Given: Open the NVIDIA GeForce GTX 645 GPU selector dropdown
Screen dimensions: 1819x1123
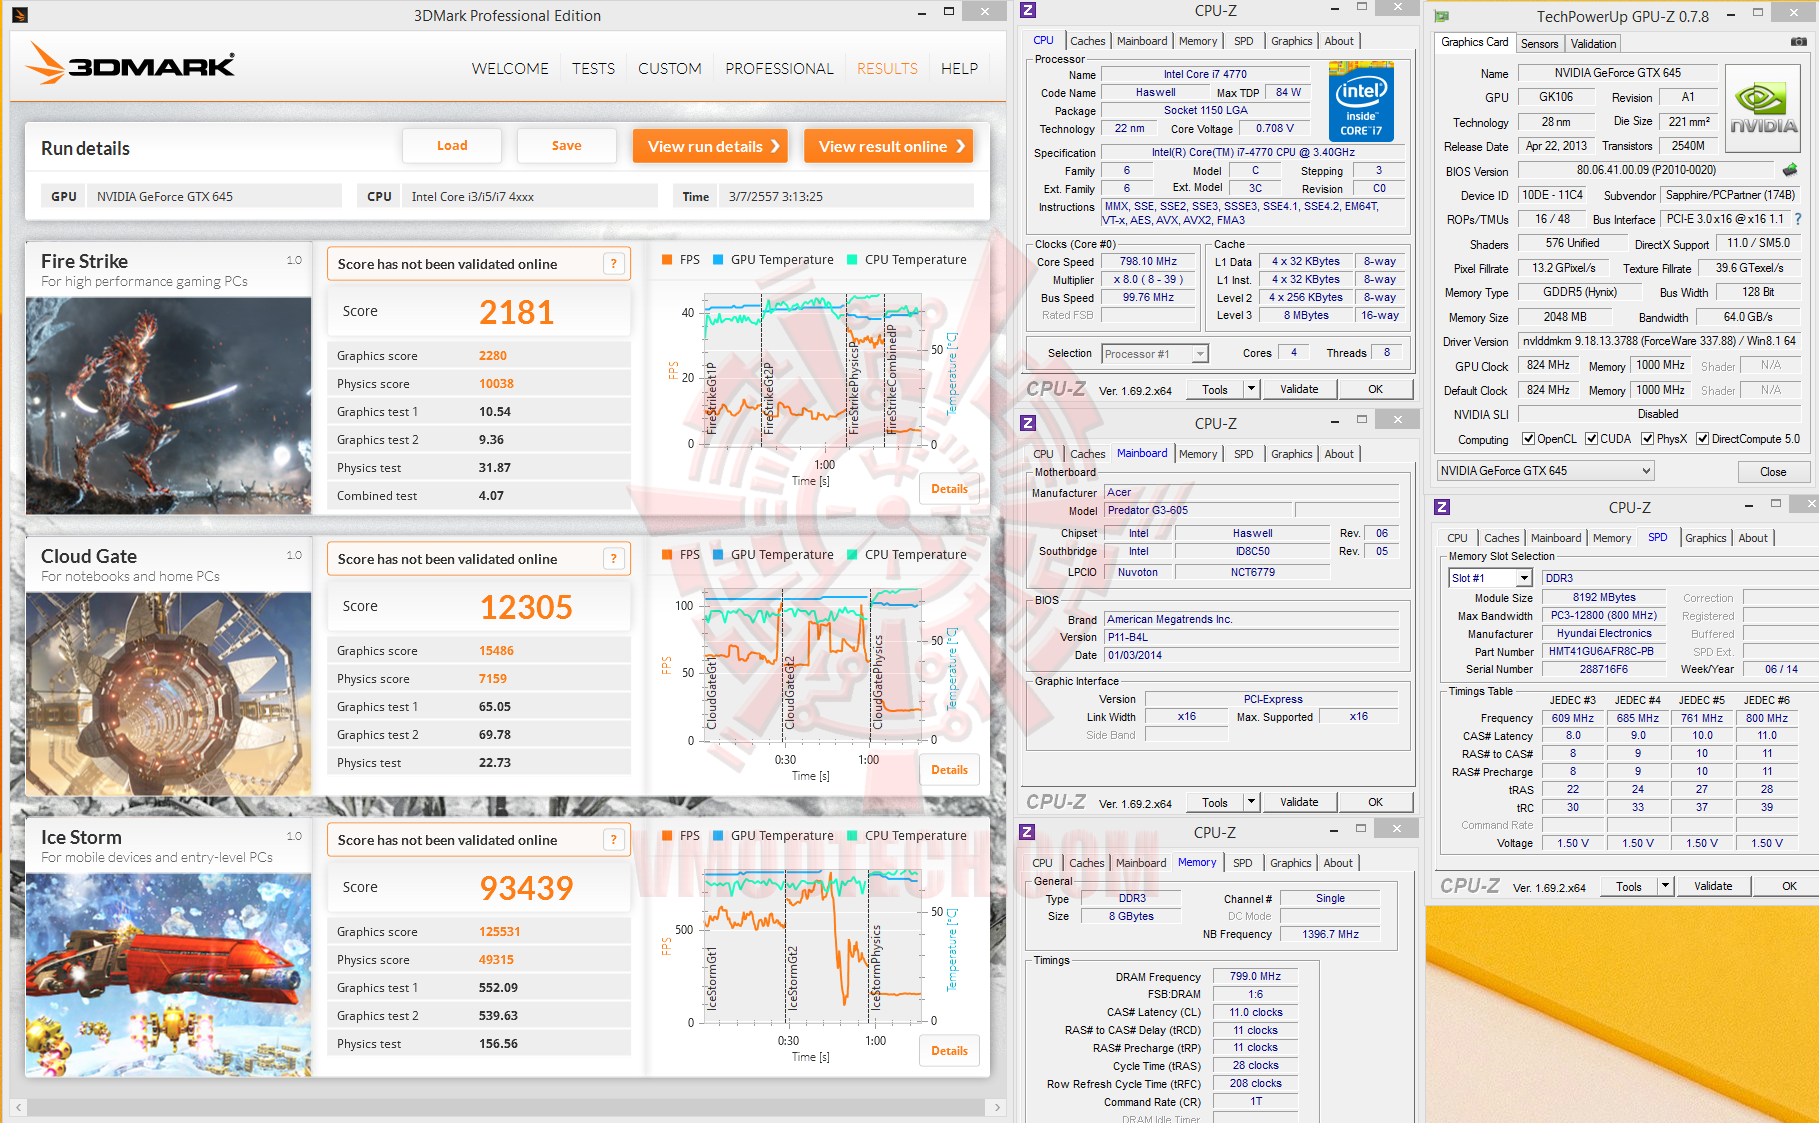Looking at the screenshot, I should point(1545,471).
